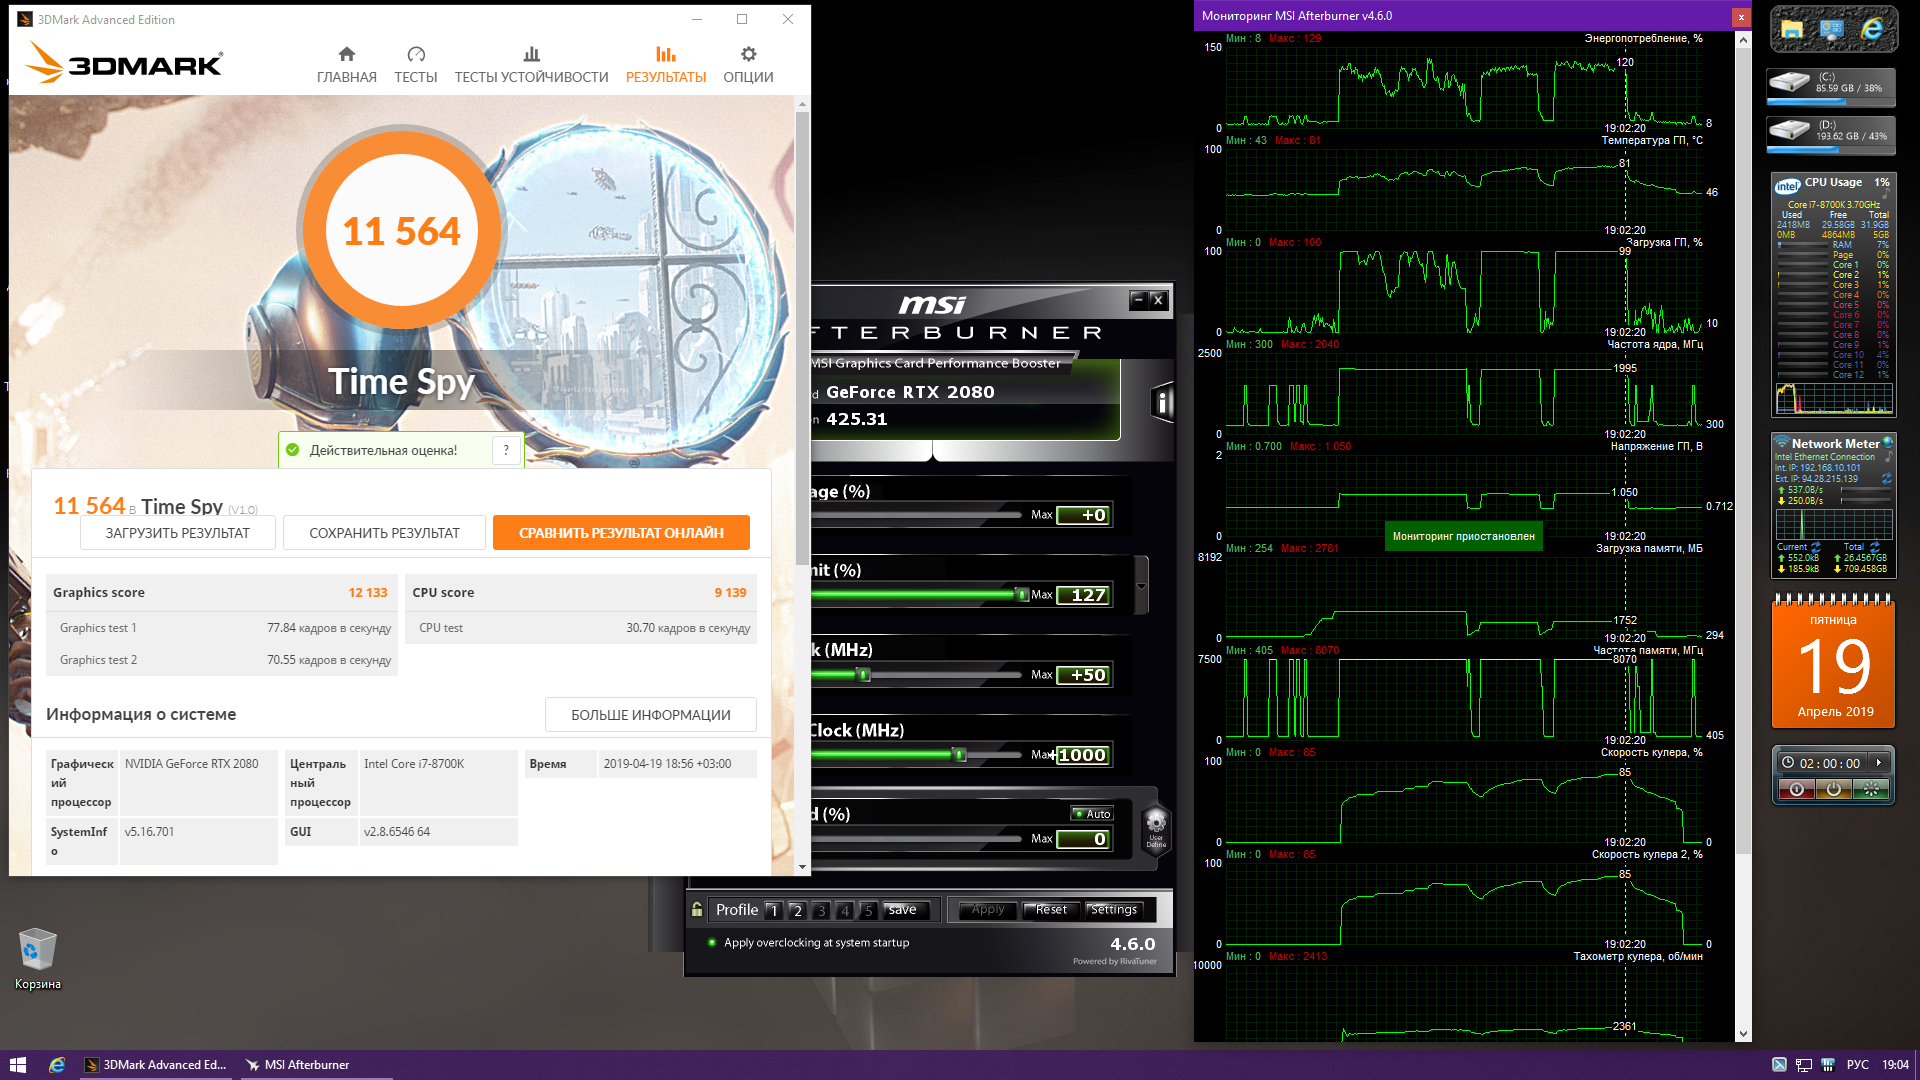Click the profile lock padlock icon
Image resolution: width=1920 pixels, height=1080 pixels.
point(697,910)
